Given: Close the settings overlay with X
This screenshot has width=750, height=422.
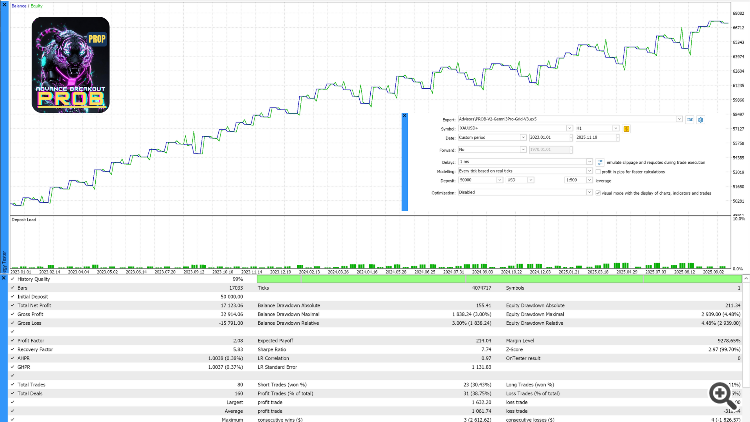Looking at the screenshot, I should [x=405, y=116].
